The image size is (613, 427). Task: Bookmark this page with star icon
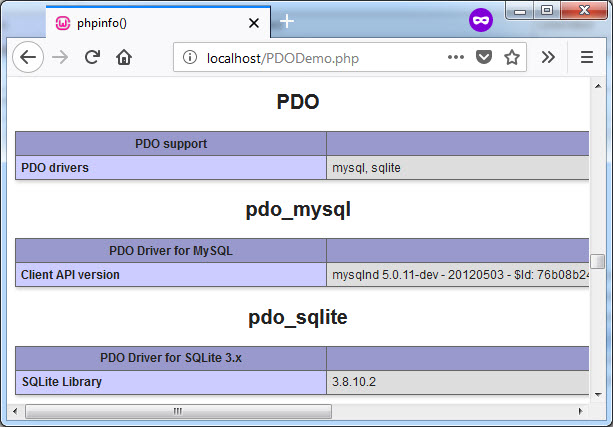(512, 58)
